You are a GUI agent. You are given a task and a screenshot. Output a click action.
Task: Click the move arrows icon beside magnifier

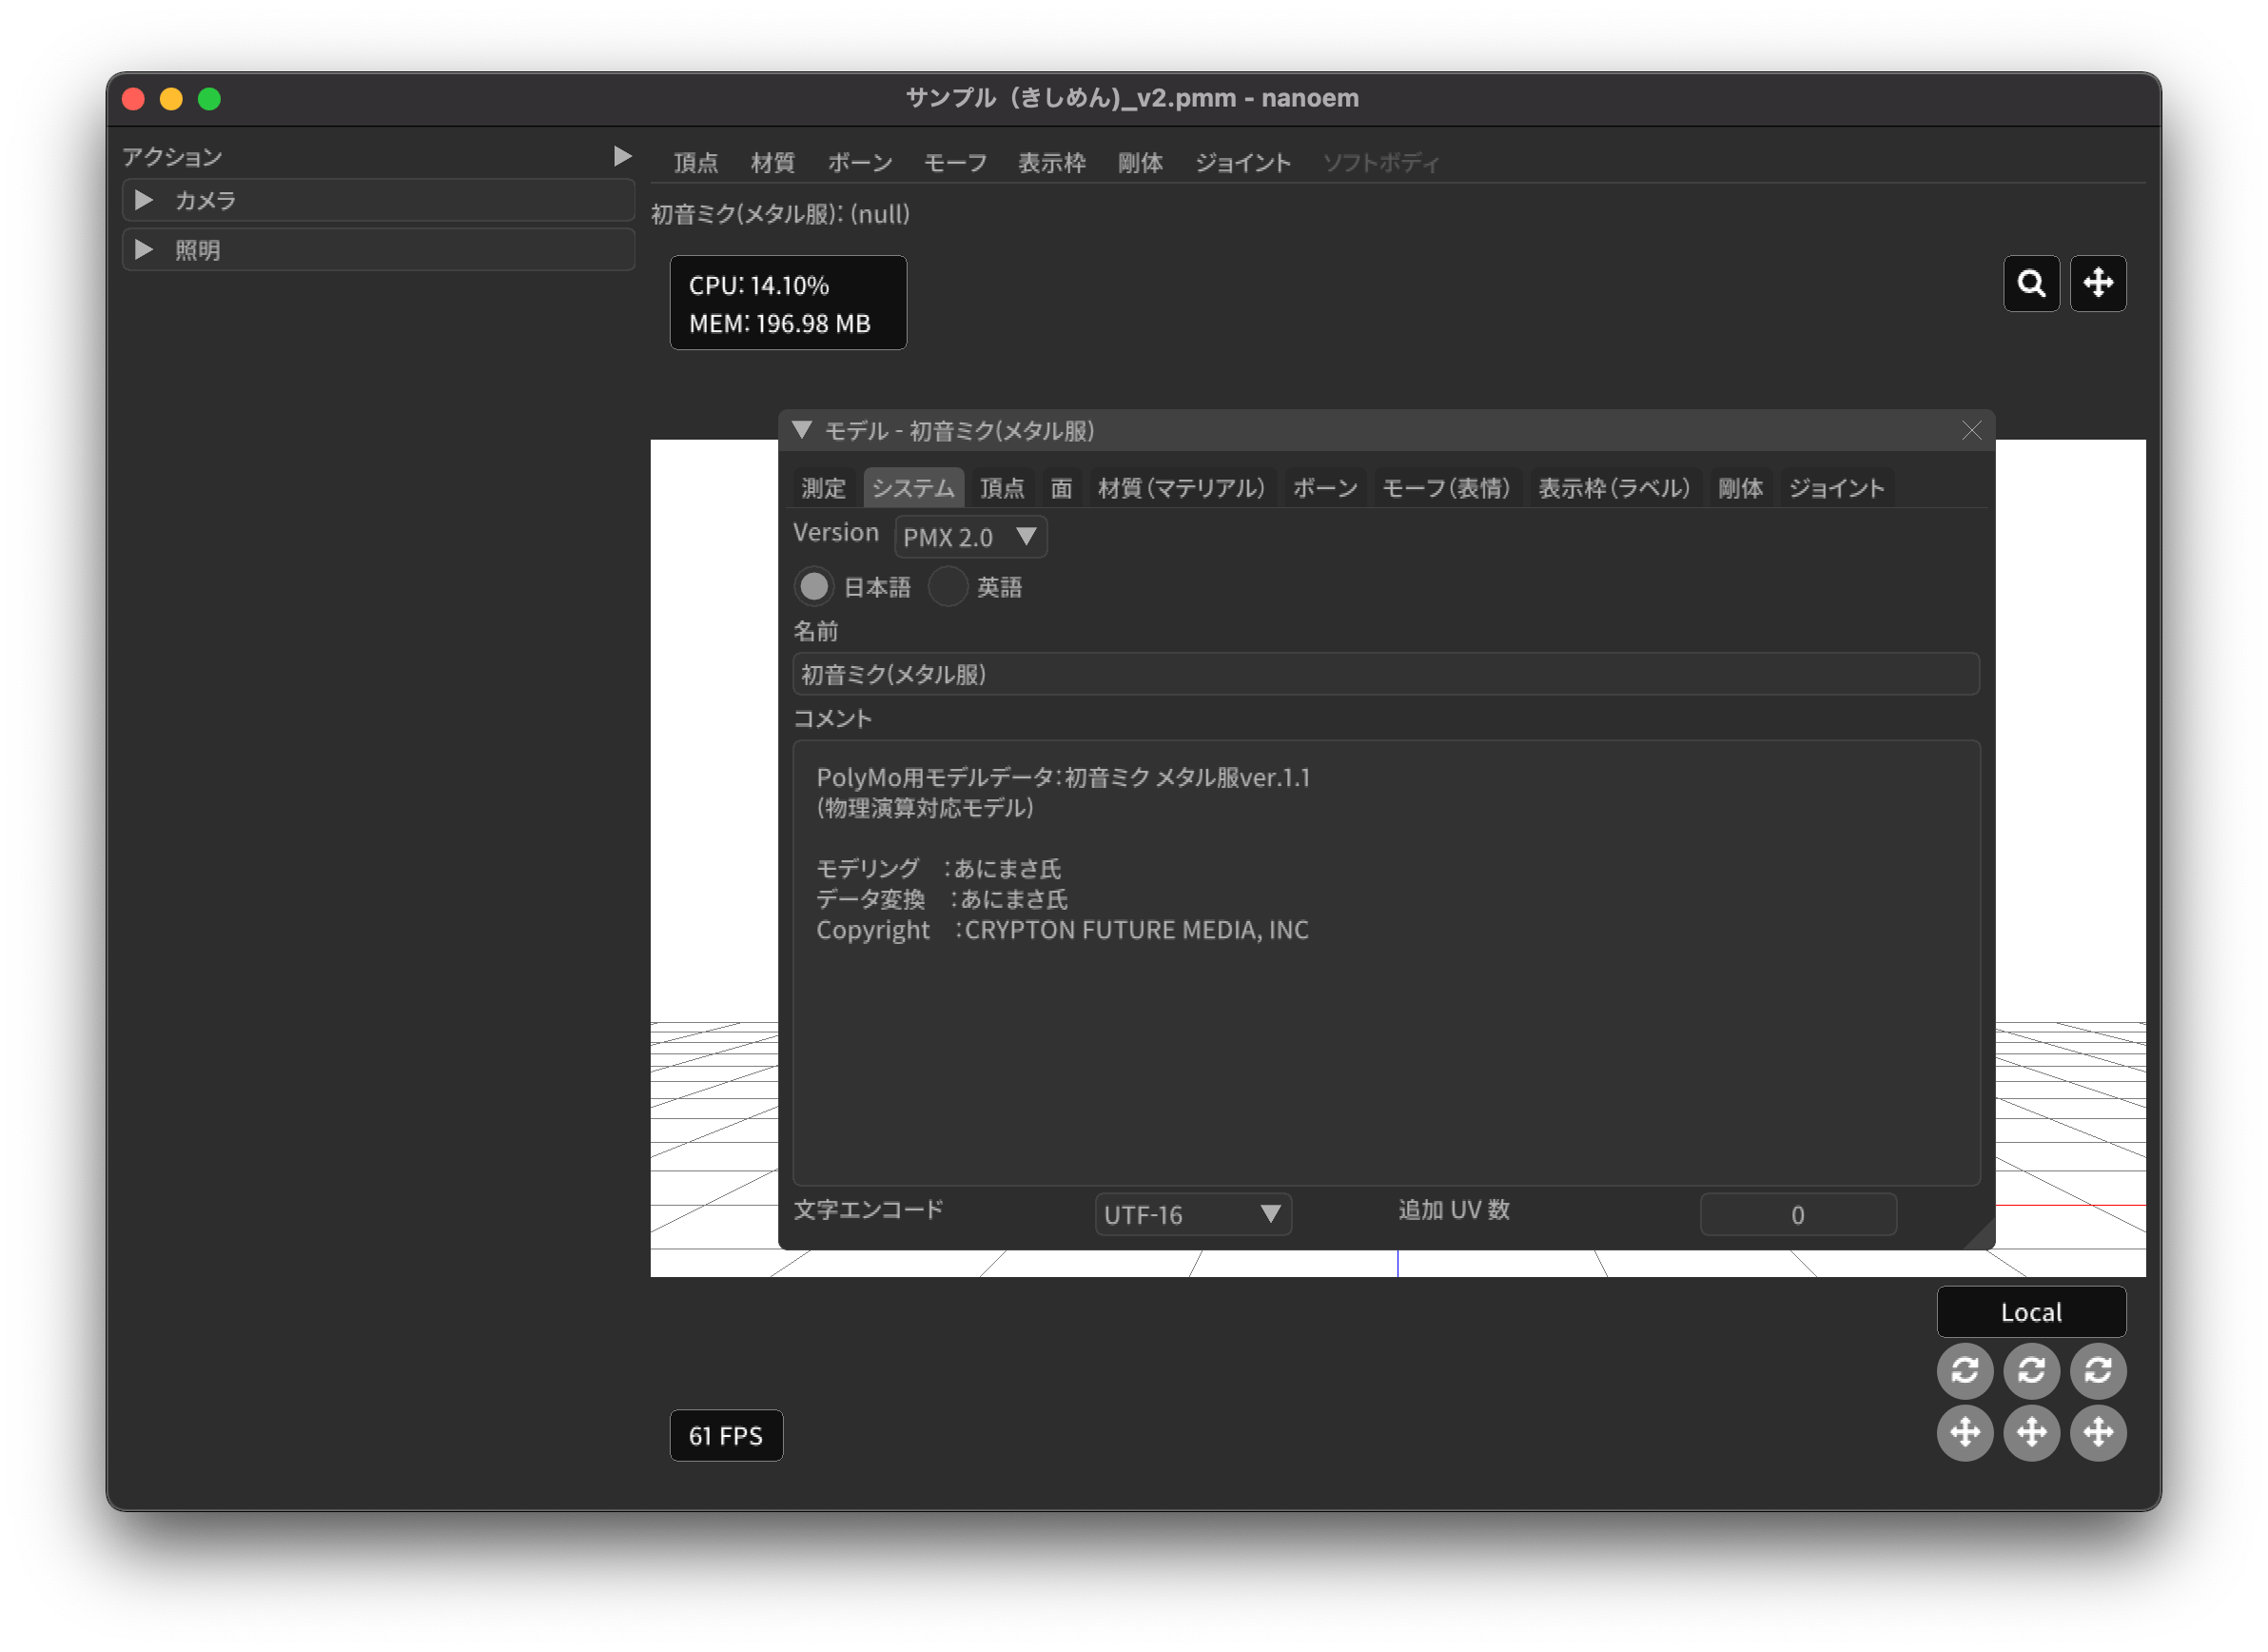(2097, 283)
